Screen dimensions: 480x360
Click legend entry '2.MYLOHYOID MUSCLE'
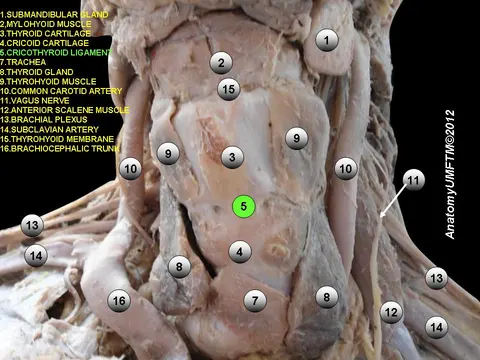coord(46,24)
